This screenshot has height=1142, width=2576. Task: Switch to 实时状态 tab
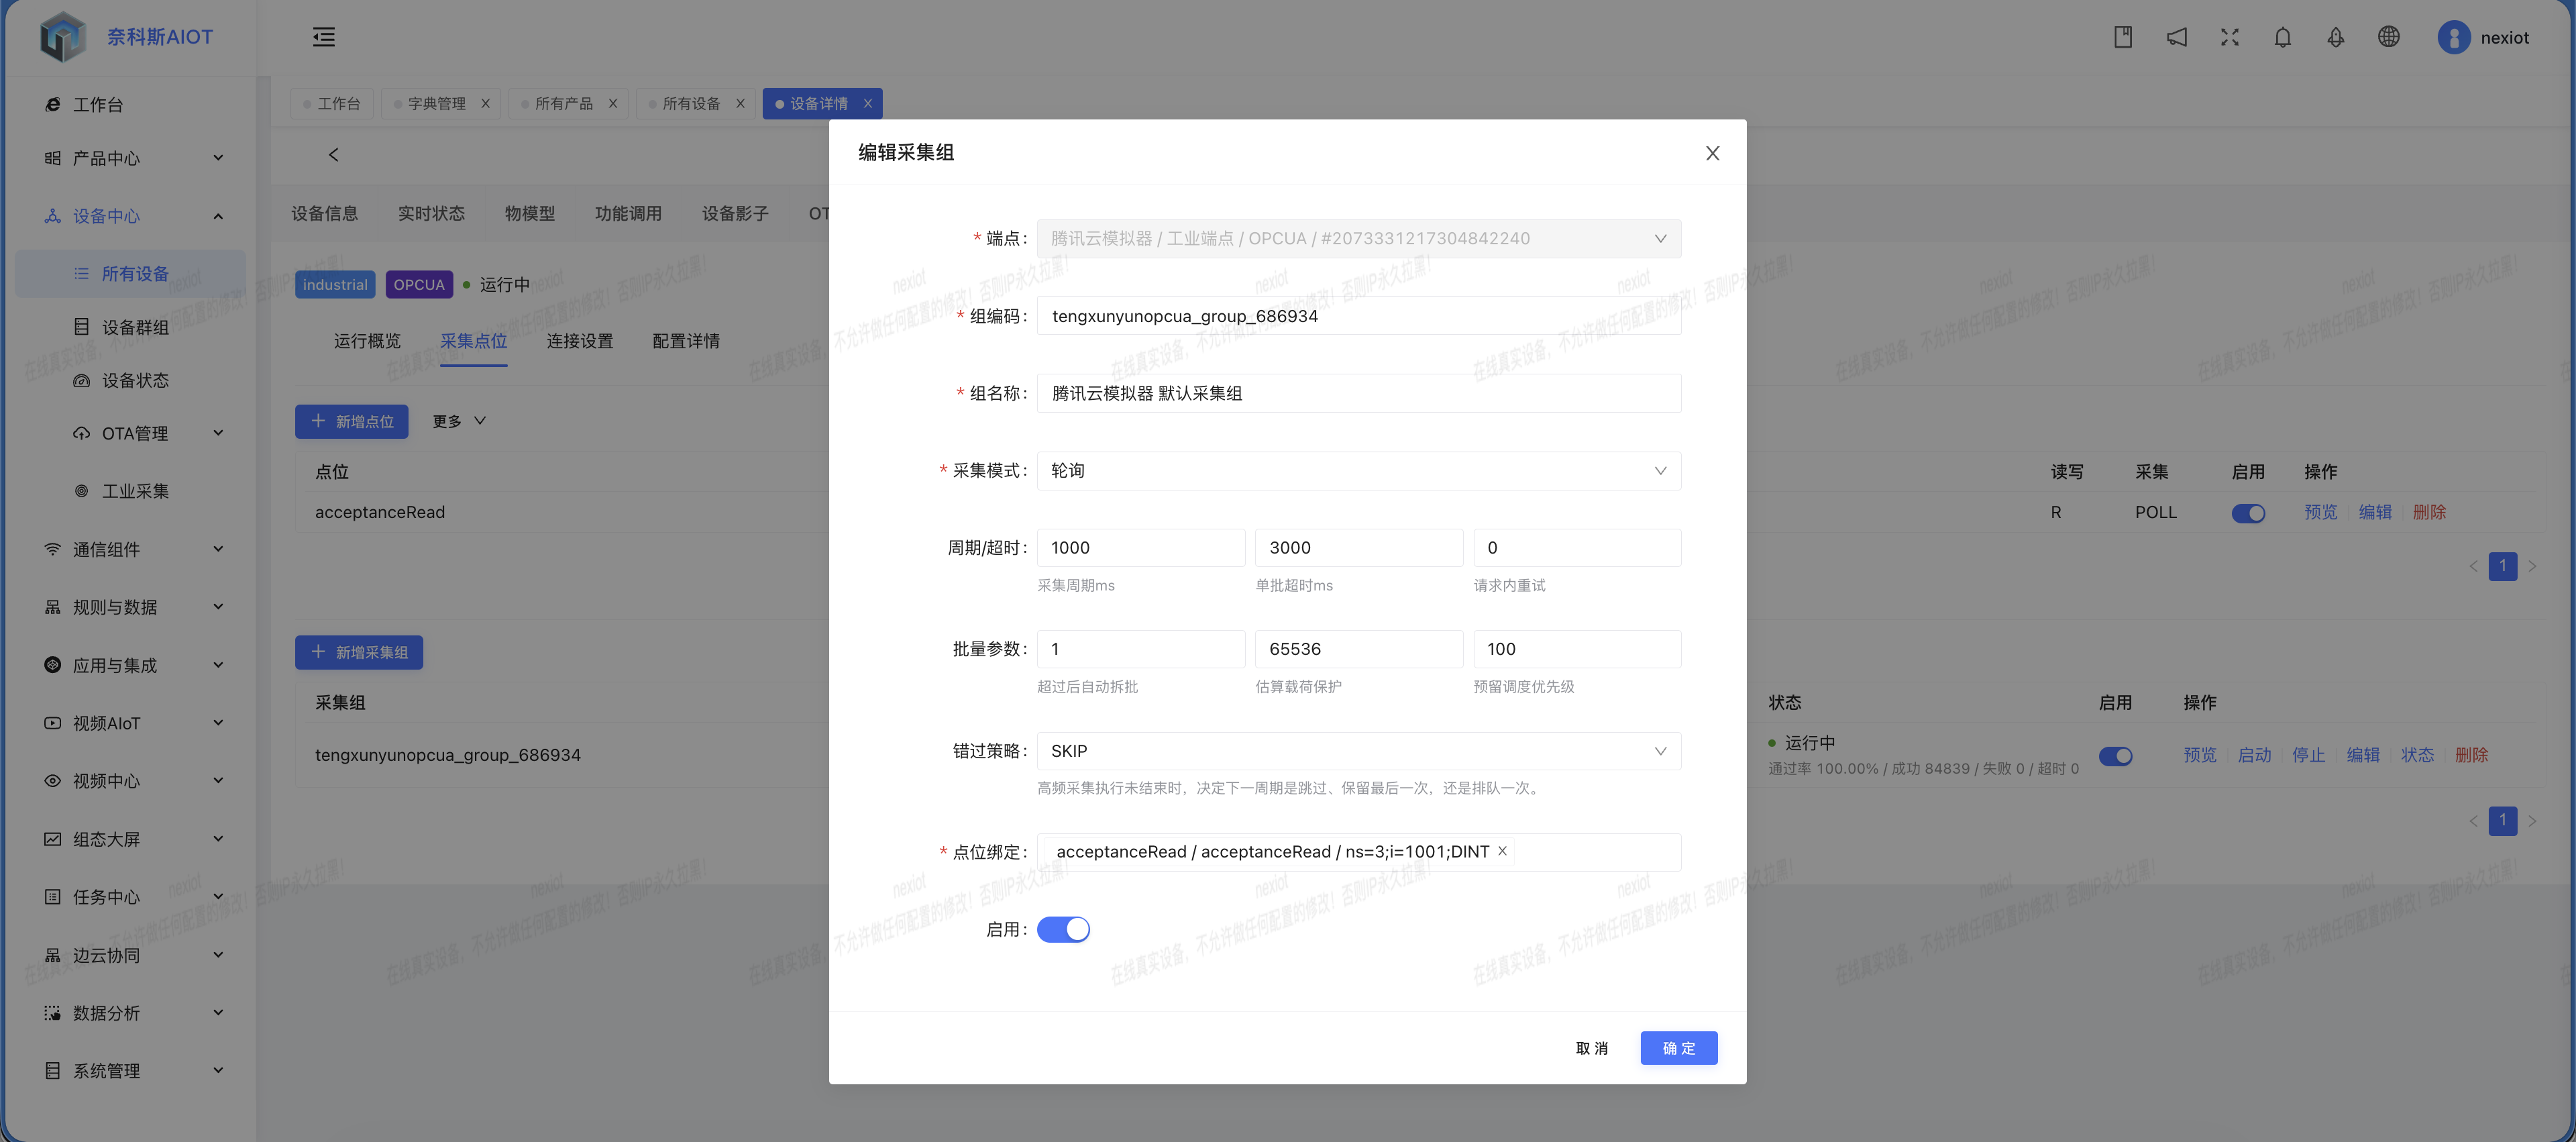point(431,214)
